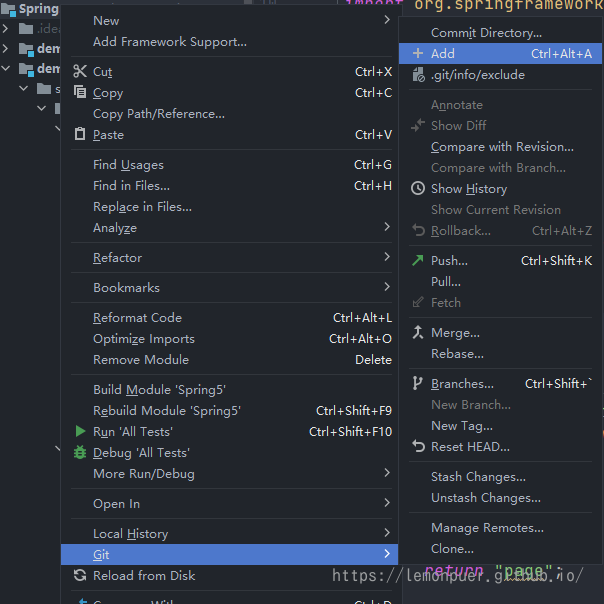The width and height of the screenshot is (604, 604).
Task: Click the Reset HEAD arrow icon
Action: [418, 446]
